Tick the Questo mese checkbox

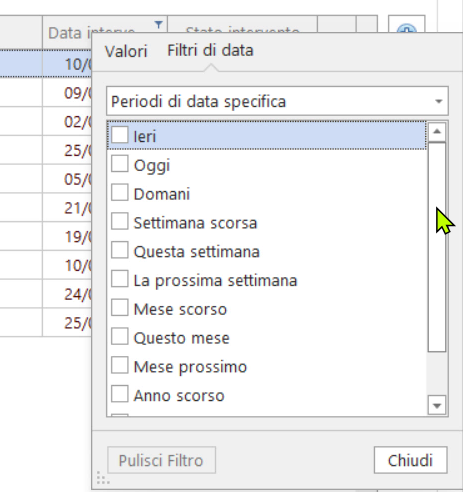[119, 336]
